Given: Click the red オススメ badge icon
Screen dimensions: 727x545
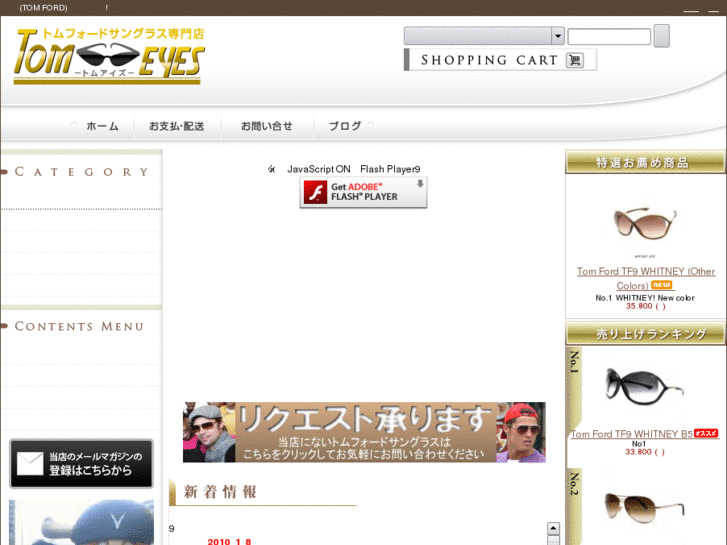Looking at the screenshot, I should coord(706,433).
